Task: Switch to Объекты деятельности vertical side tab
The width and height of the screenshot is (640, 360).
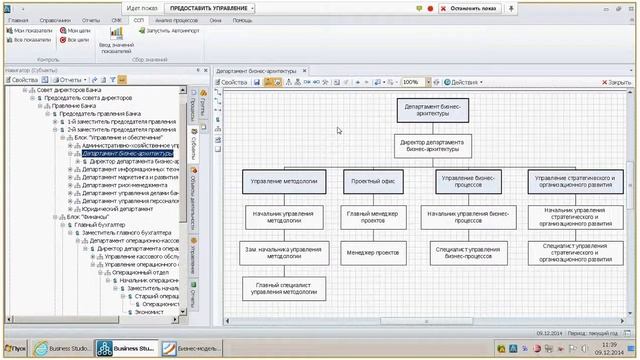Action: (193, 198)
